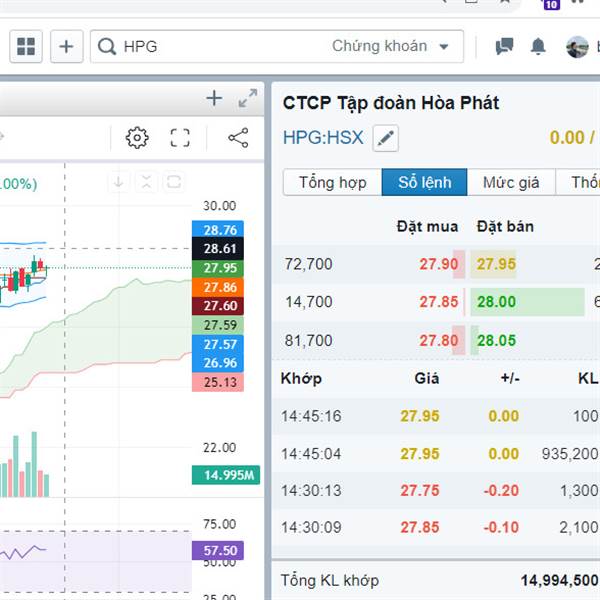Toggle chart fullscreen mode icon
This screenshot has height=600, width=600.
point(180,138)
